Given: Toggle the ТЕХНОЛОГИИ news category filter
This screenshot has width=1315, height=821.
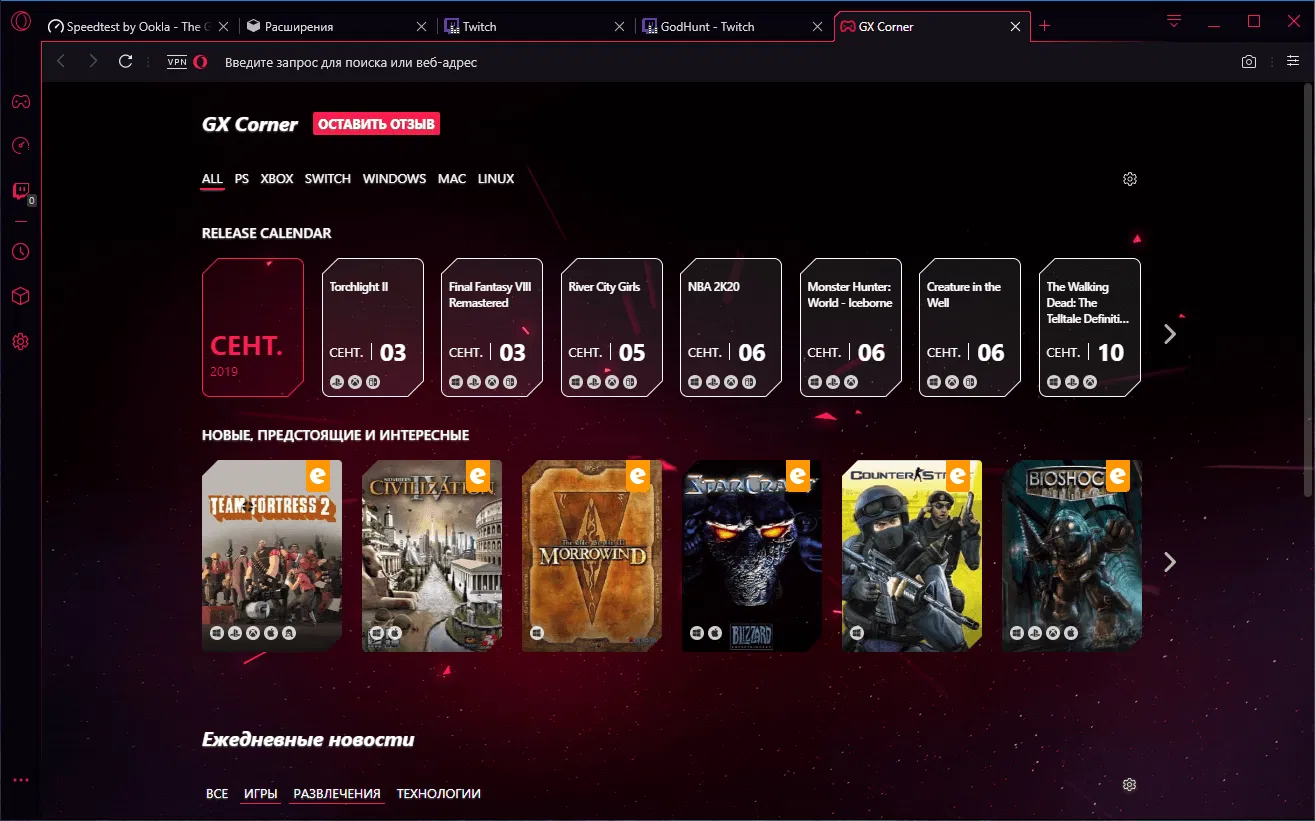Looking at the screenshot, I should point(439,794).
